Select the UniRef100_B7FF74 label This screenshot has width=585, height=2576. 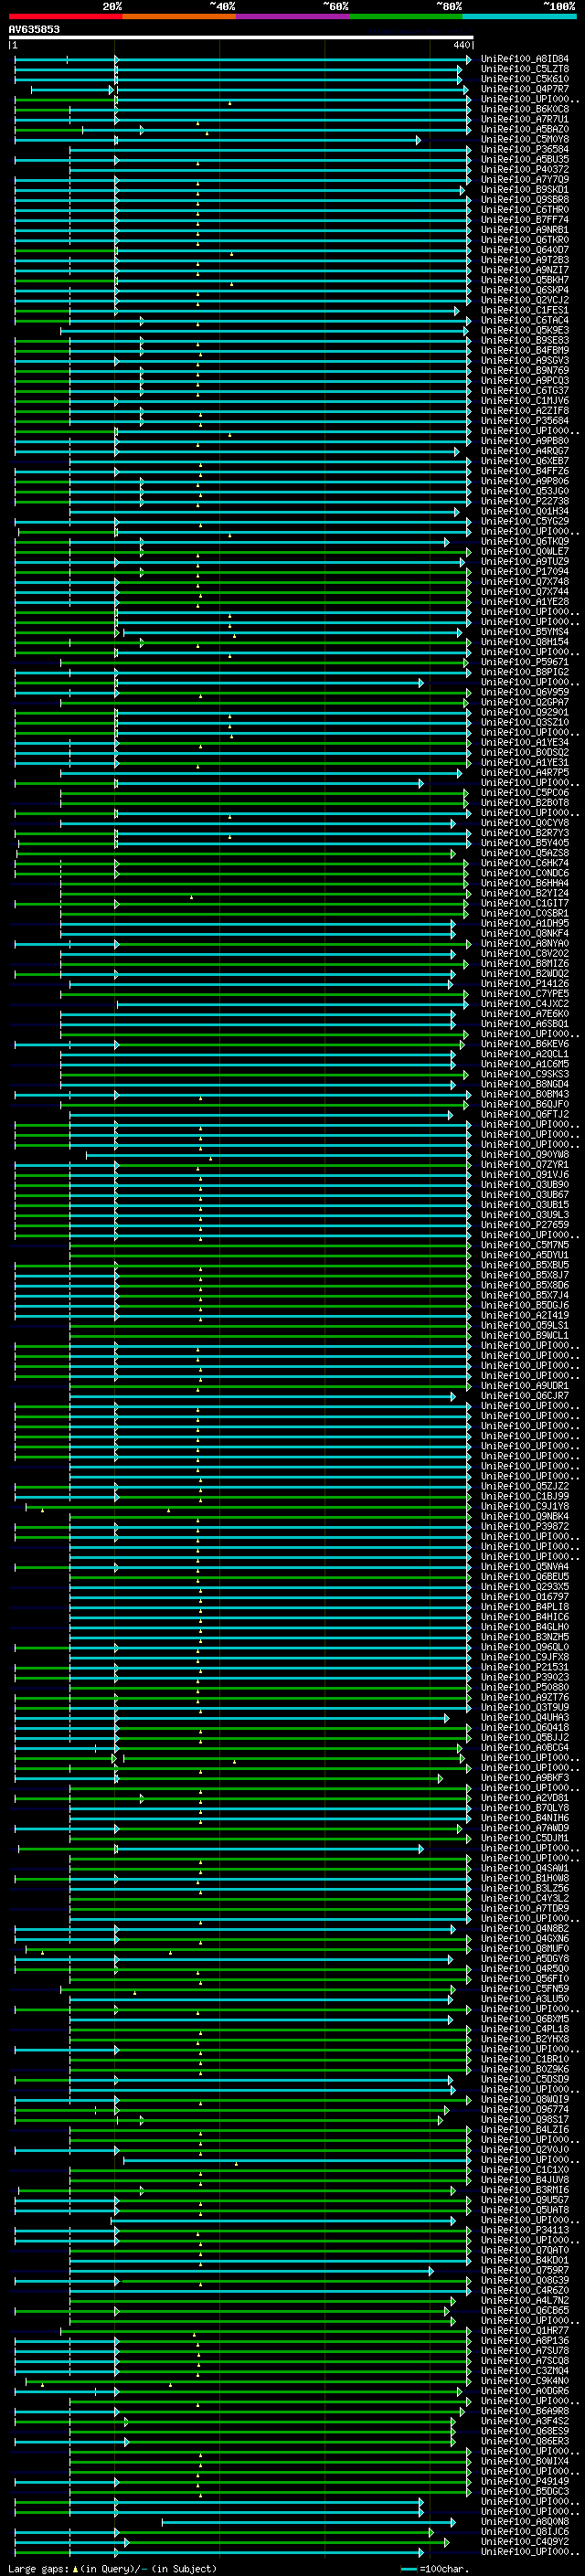(x=525, y=220)
